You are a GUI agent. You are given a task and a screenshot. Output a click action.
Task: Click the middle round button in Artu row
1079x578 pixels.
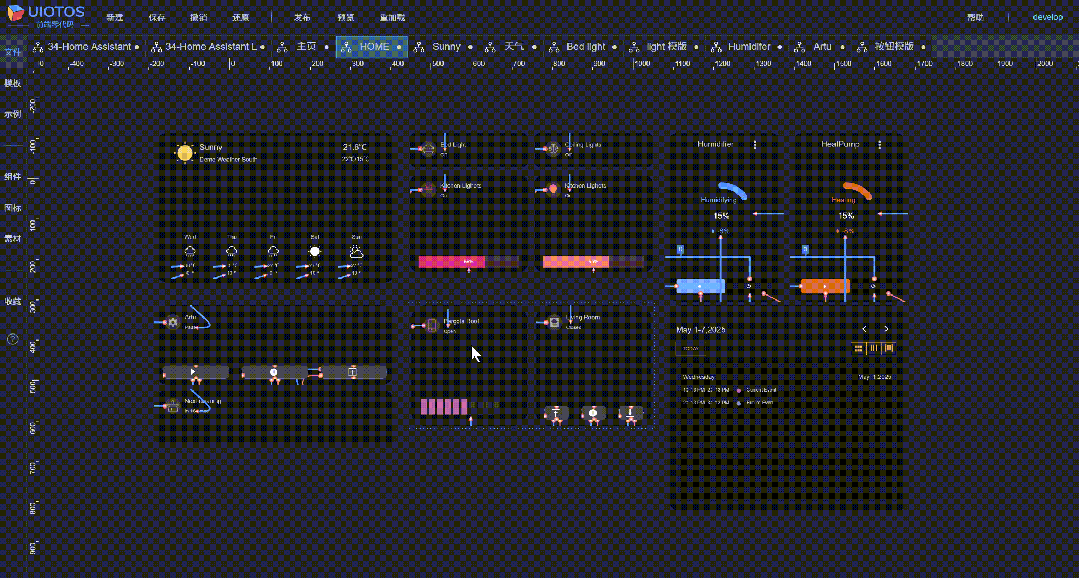273,372
